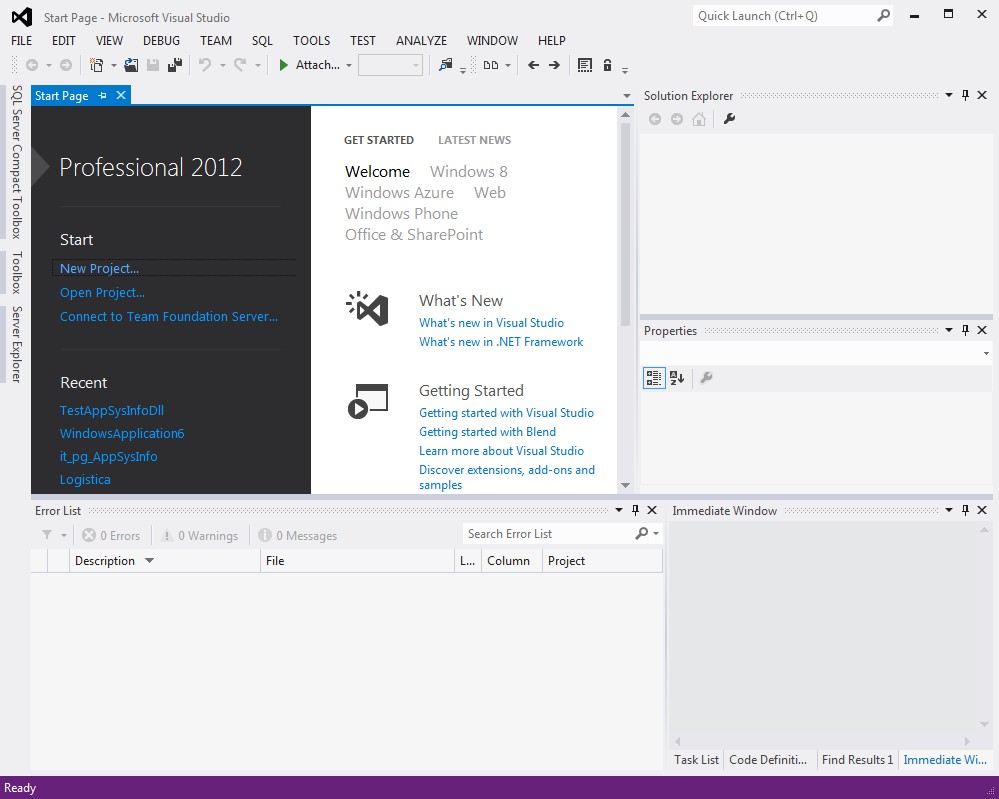Open the solution configurations combo box
The image size is (999, 799).
pyautogui.click(x=390, y=65)
